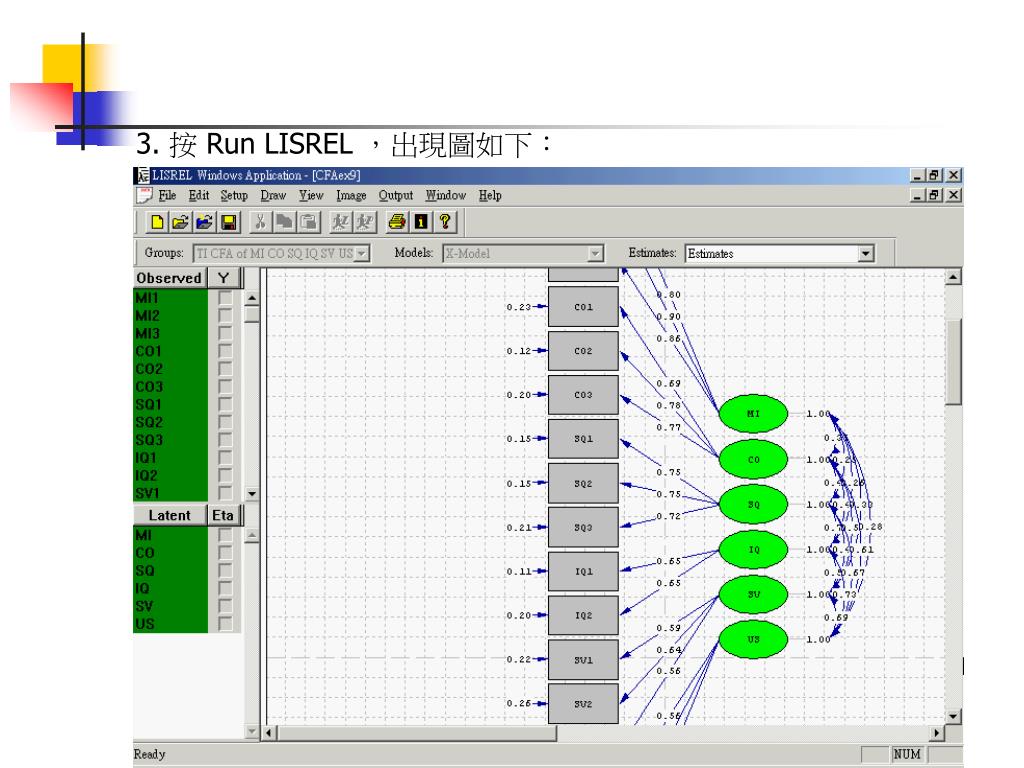Toggle the Y checkbox for CO2
Screen dimensions: 1024x768
click(225, 369)
